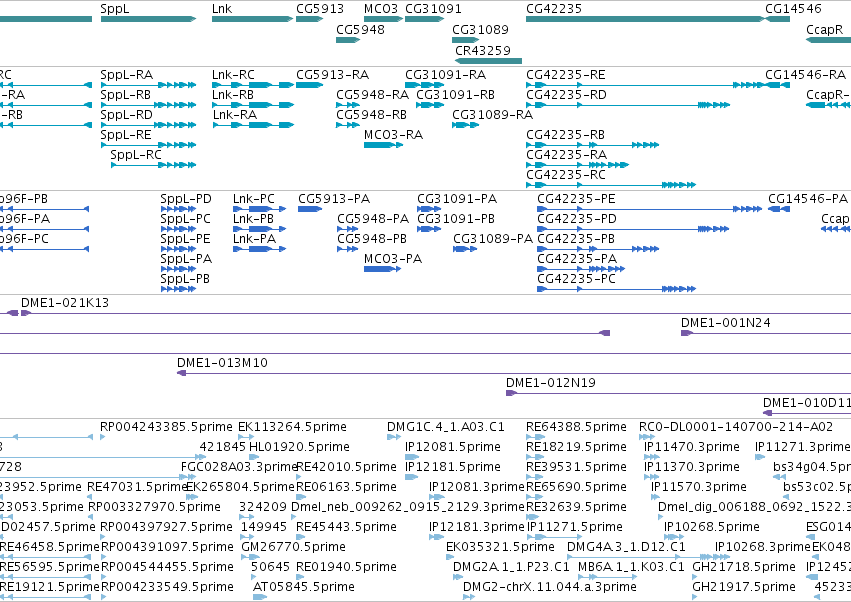The height and width of the screenshot is (602, 851).
Task: Click protein SppL-PD
Action: coord(186,199)
